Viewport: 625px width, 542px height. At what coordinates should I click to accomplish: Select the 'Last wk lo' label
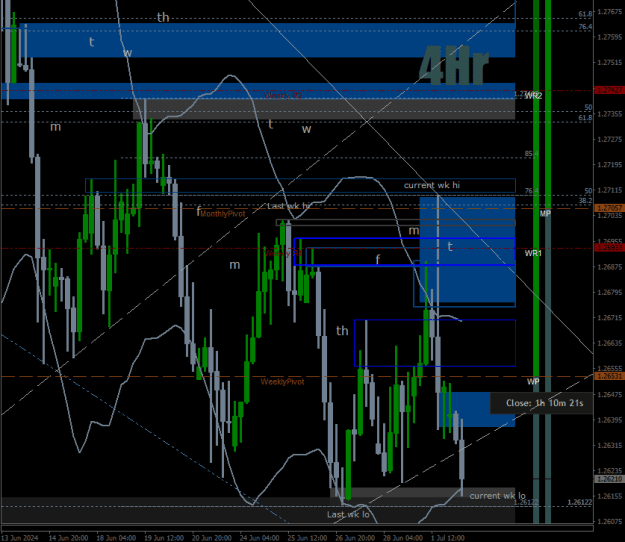click(x=348, y=515)
